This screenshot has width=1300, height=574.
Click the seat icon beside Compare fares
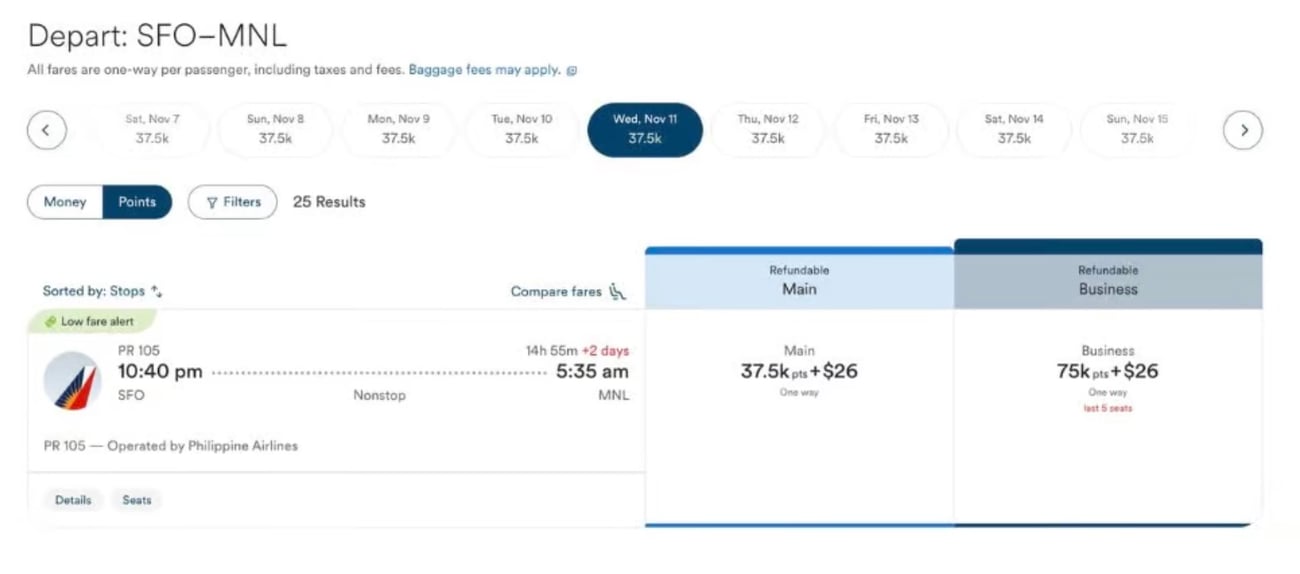click(x=617, y=292)
